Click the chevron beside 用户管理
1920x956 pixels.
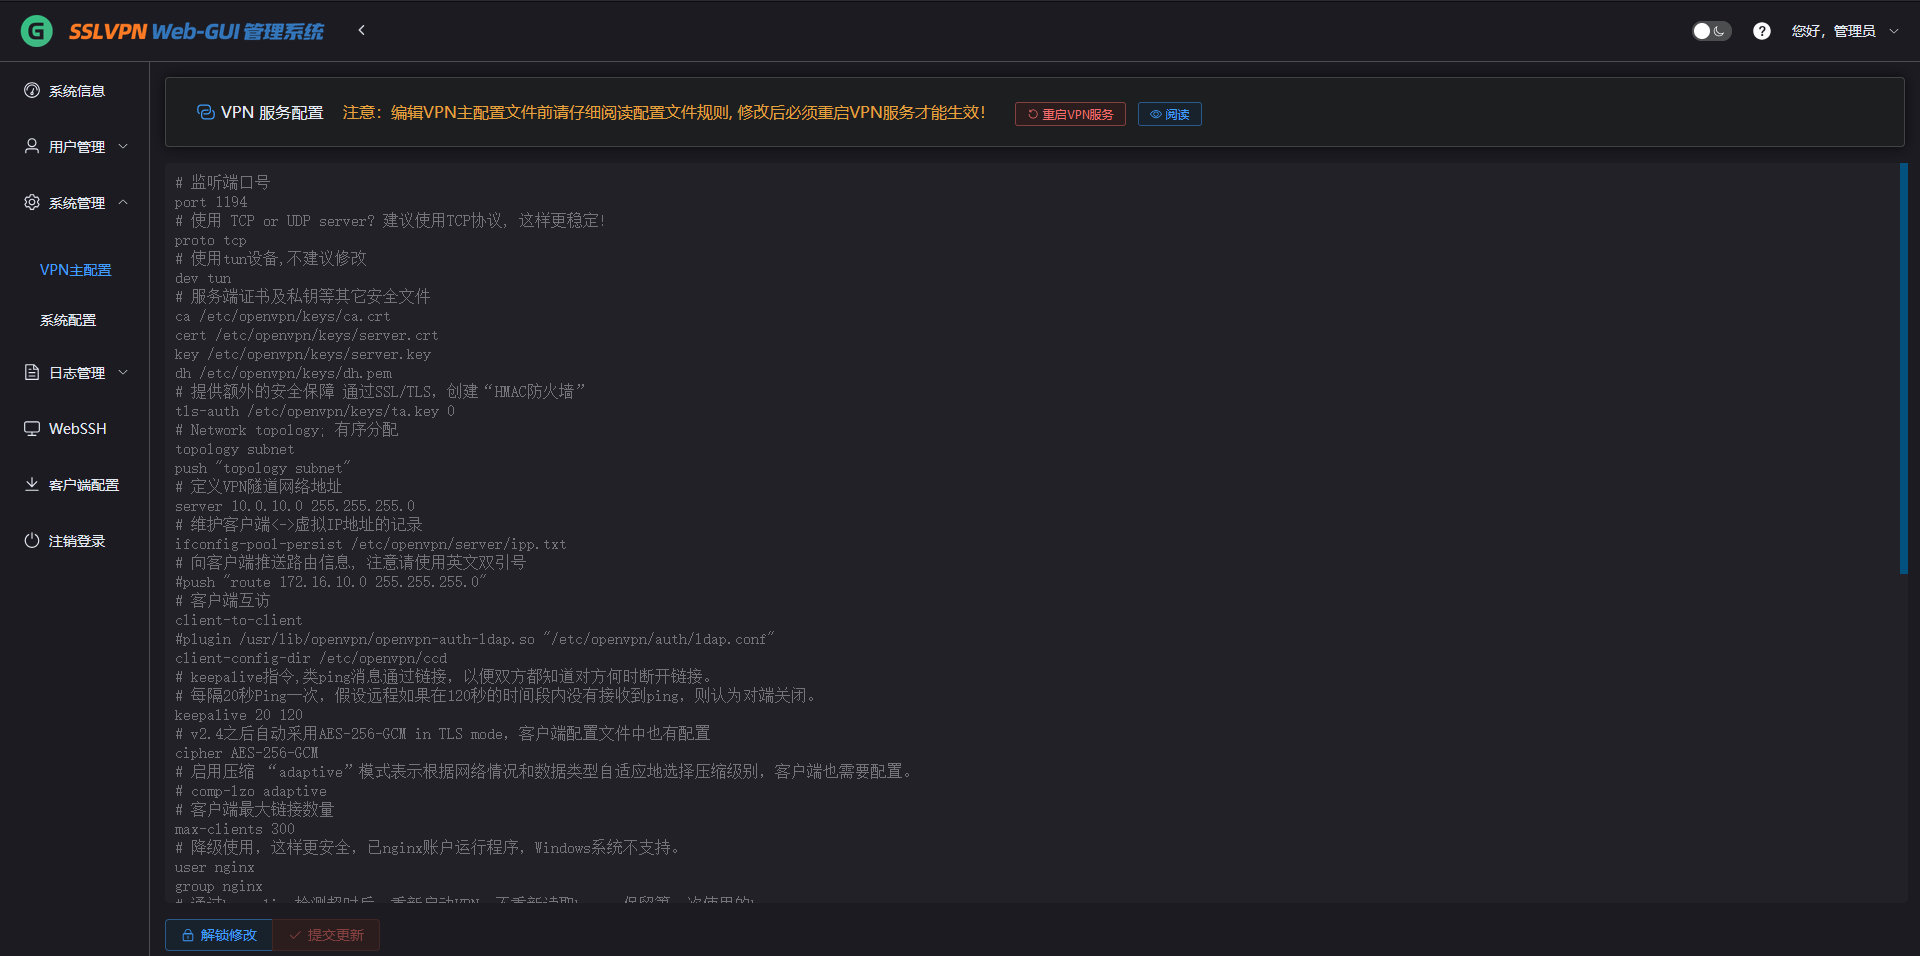click(123, 146)
